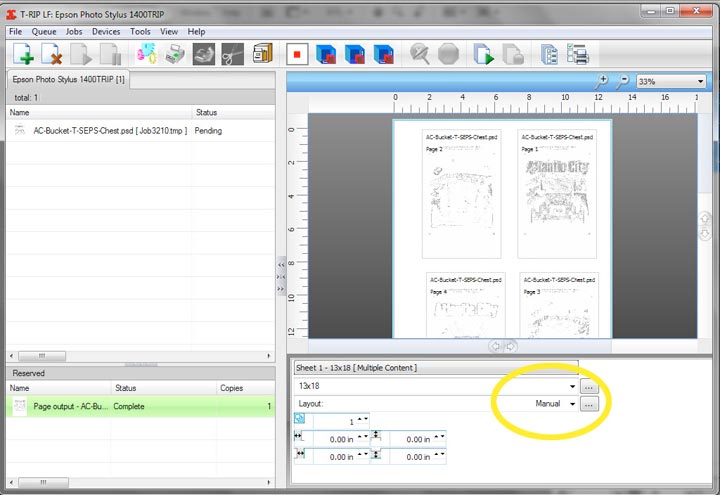Open the 13x18 sheet size dropdown
The height and width of the screenshot is (495, 720).
(x=572, y=385)
